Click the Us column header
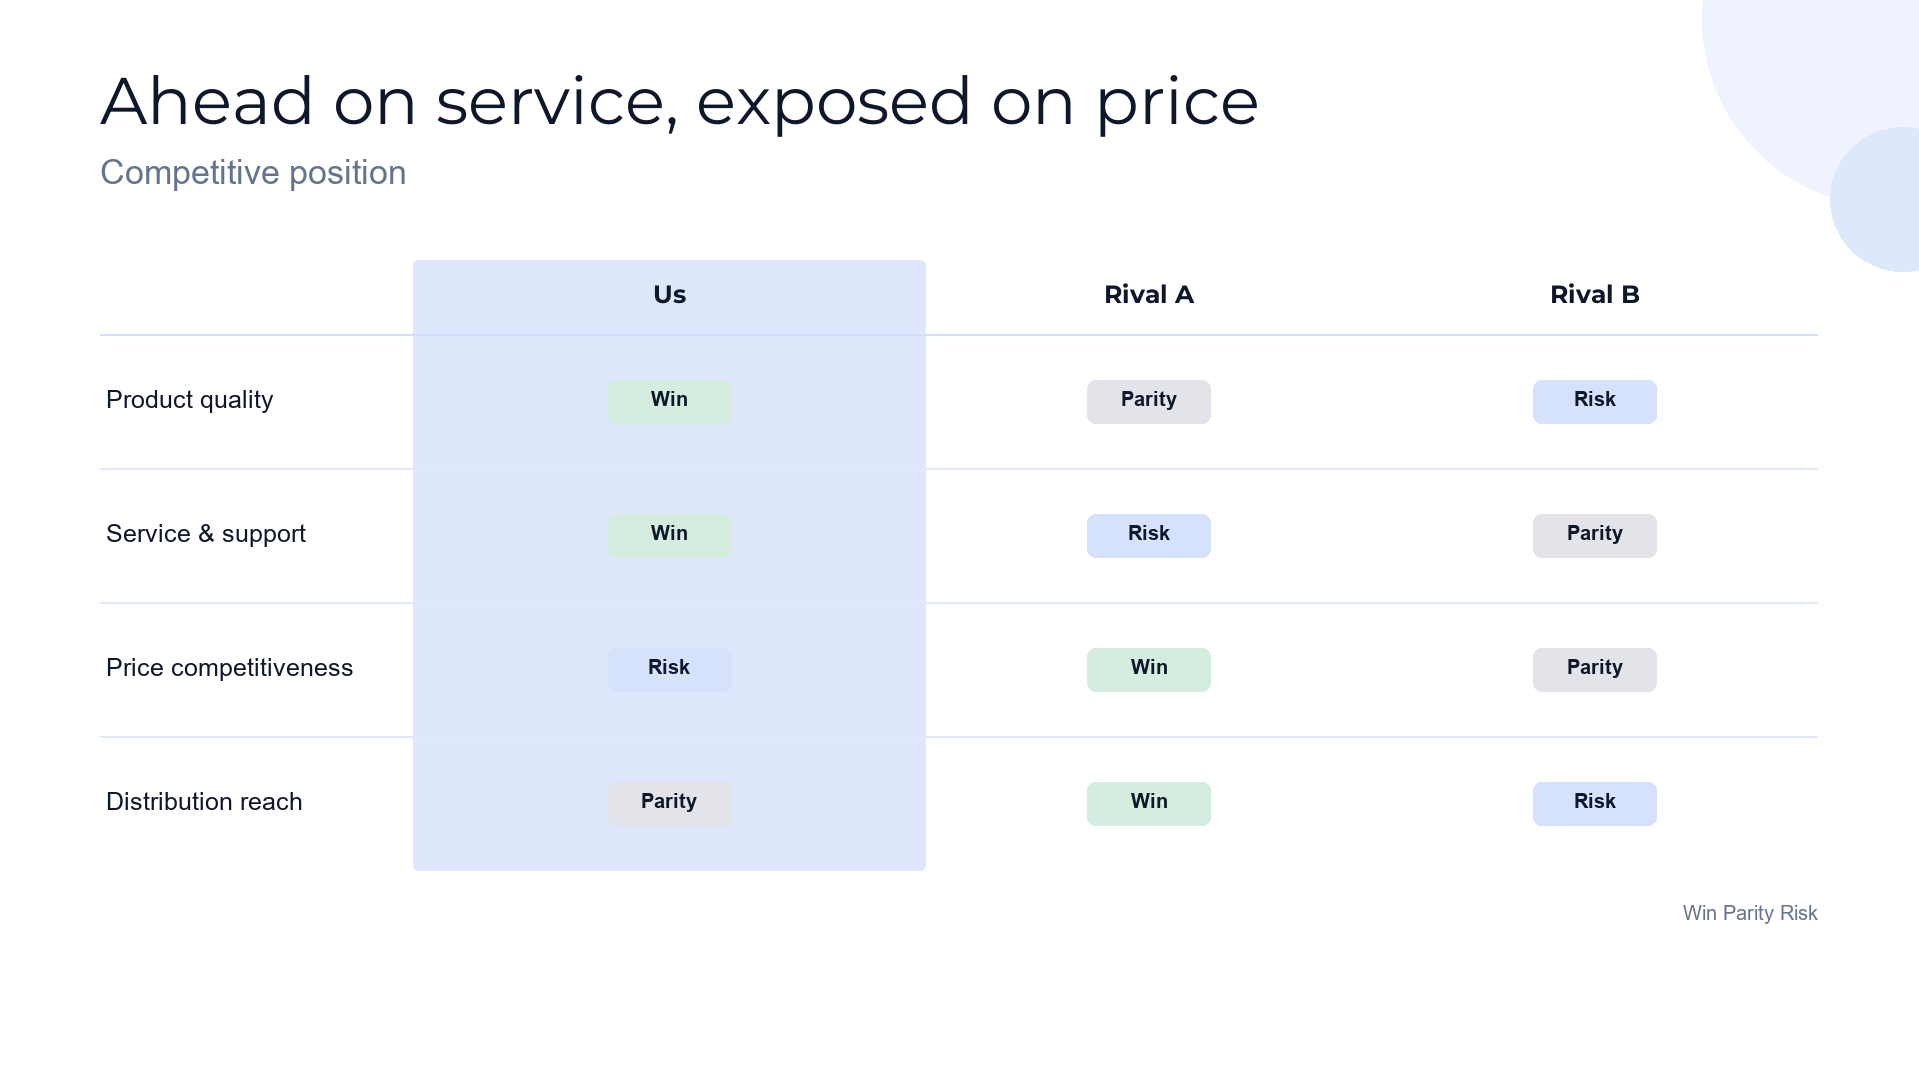Viewport: 1919px width, 1080px height. [669, 295]
